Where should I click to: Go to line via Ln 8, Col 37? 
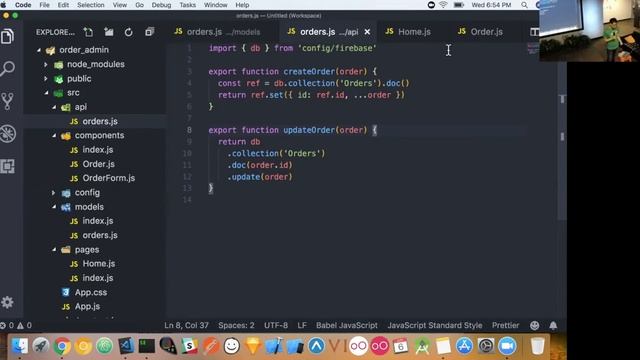[186, 325]
